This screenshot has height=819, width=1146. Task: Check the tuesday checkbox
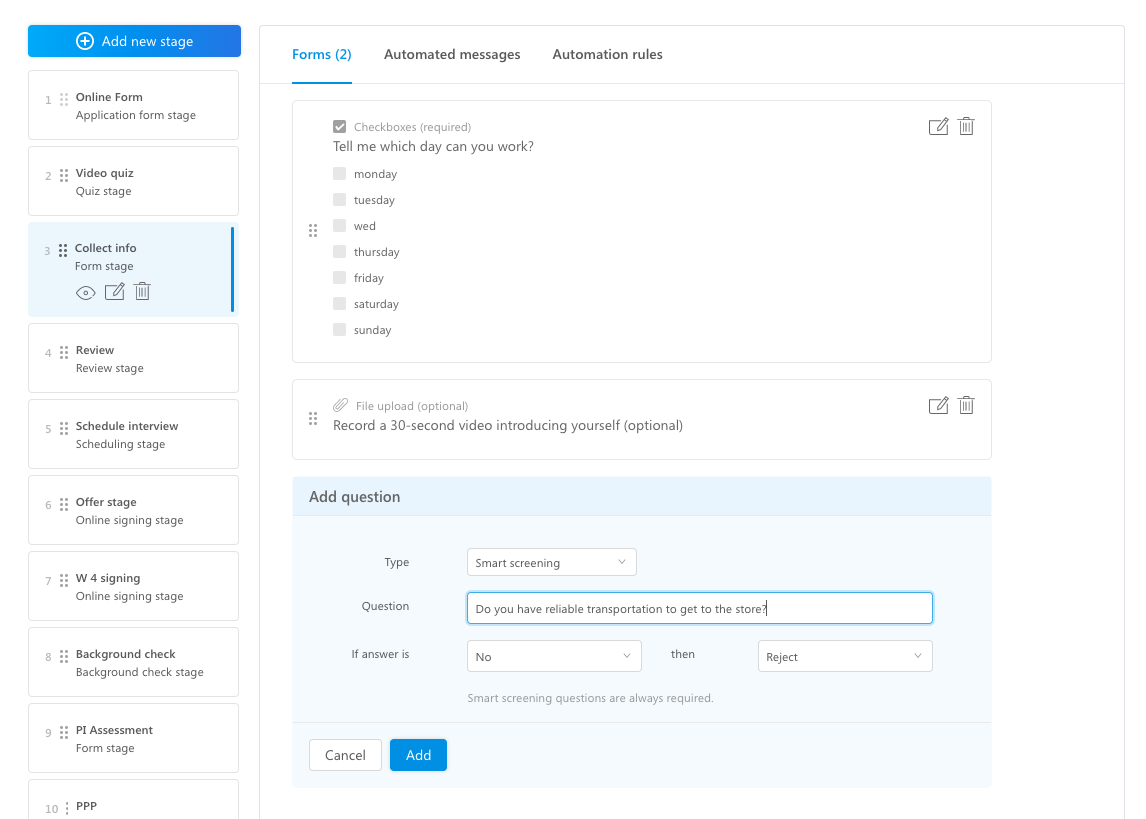pyautogui.click(x=339, y=199)
